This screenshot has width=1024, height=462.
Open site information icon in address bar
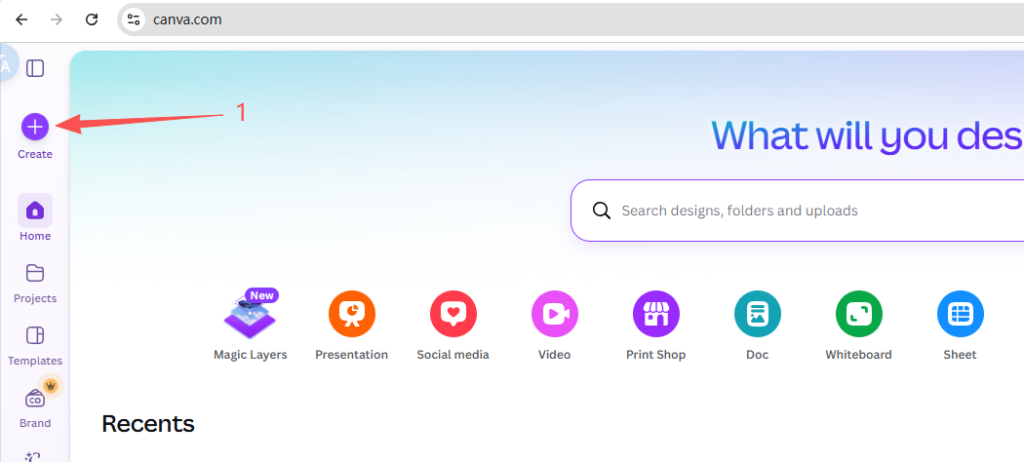point(135,20)
